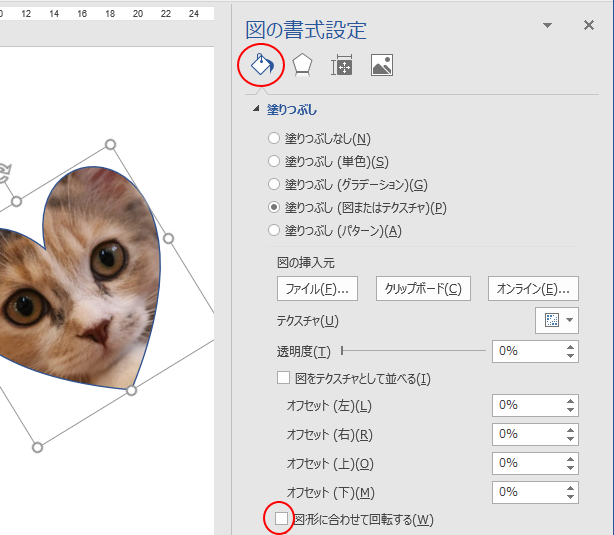The image size is (614, 535).
Task: Decrease オフセット (右) with down arrow
Action: pyautogui.click(x=570, y=439)
